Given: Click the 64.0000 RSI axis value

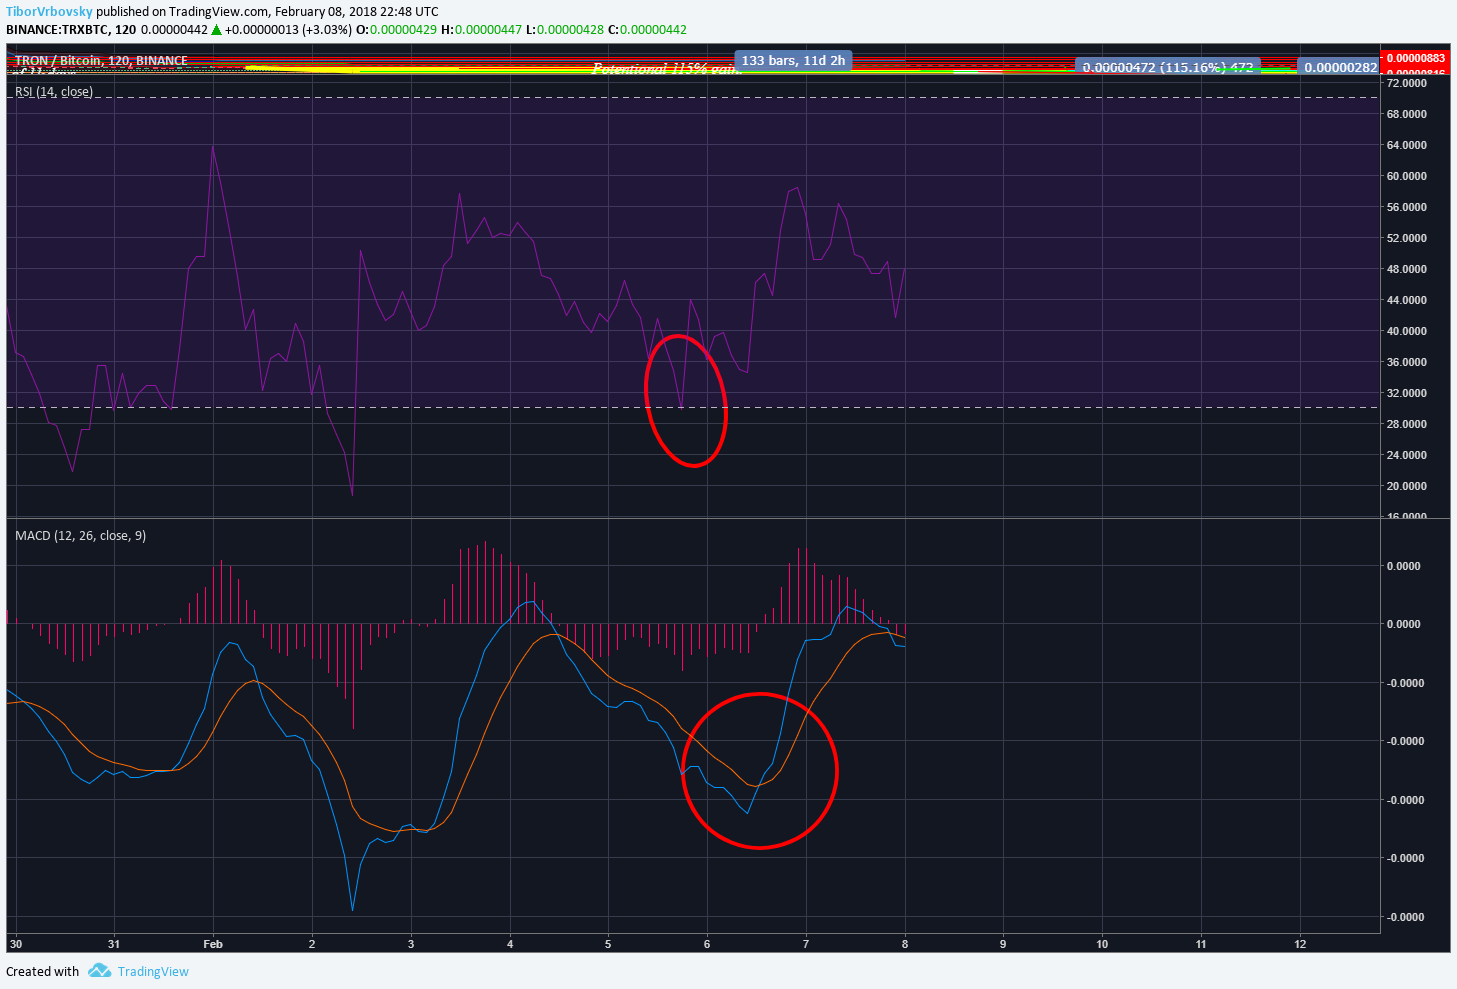Looking at the screenshot, I should (x=1406, y=145).
